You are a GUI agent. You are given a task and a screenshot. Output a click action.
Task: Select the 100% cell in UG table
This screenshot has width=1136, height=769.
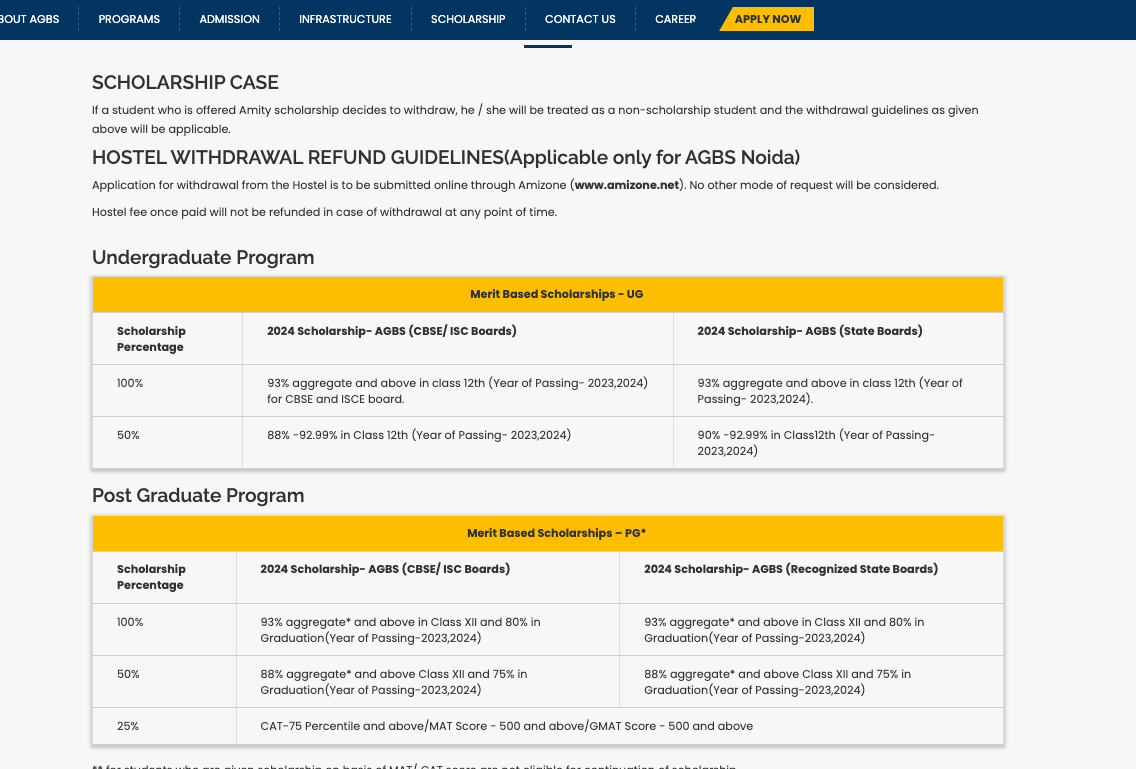[130, 383]
